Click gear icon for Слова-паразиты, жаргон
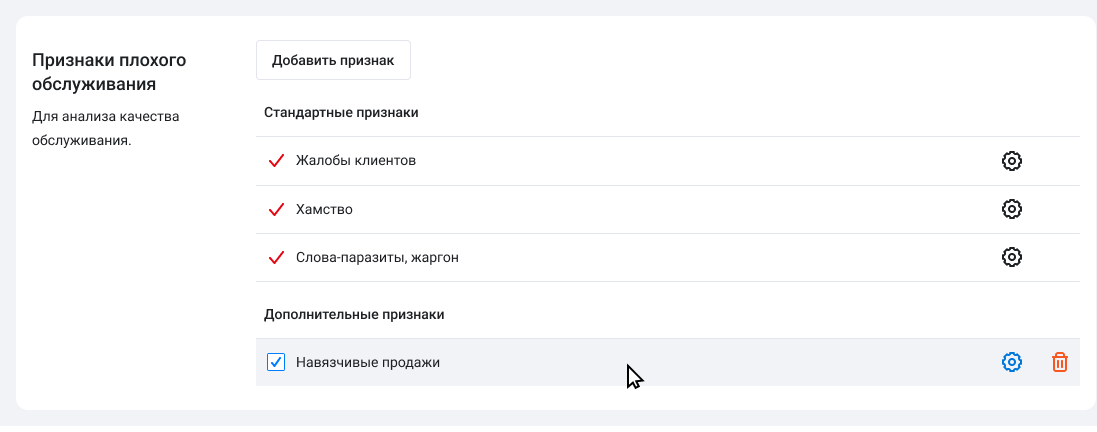 click(1011, 257)
